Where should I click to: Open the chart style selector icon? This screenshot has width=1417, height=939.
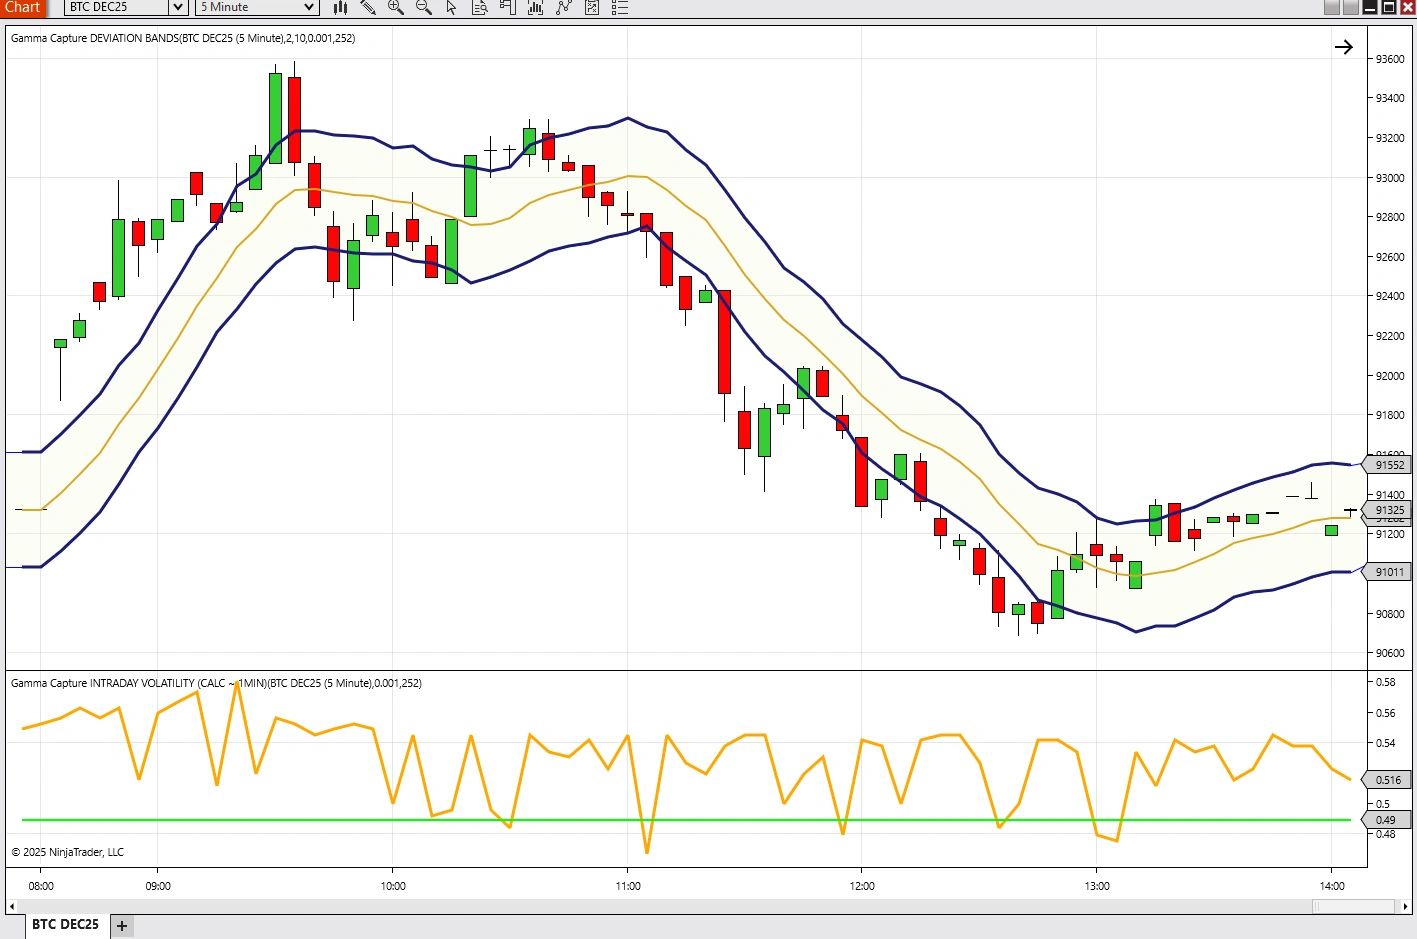click(340, 8)
